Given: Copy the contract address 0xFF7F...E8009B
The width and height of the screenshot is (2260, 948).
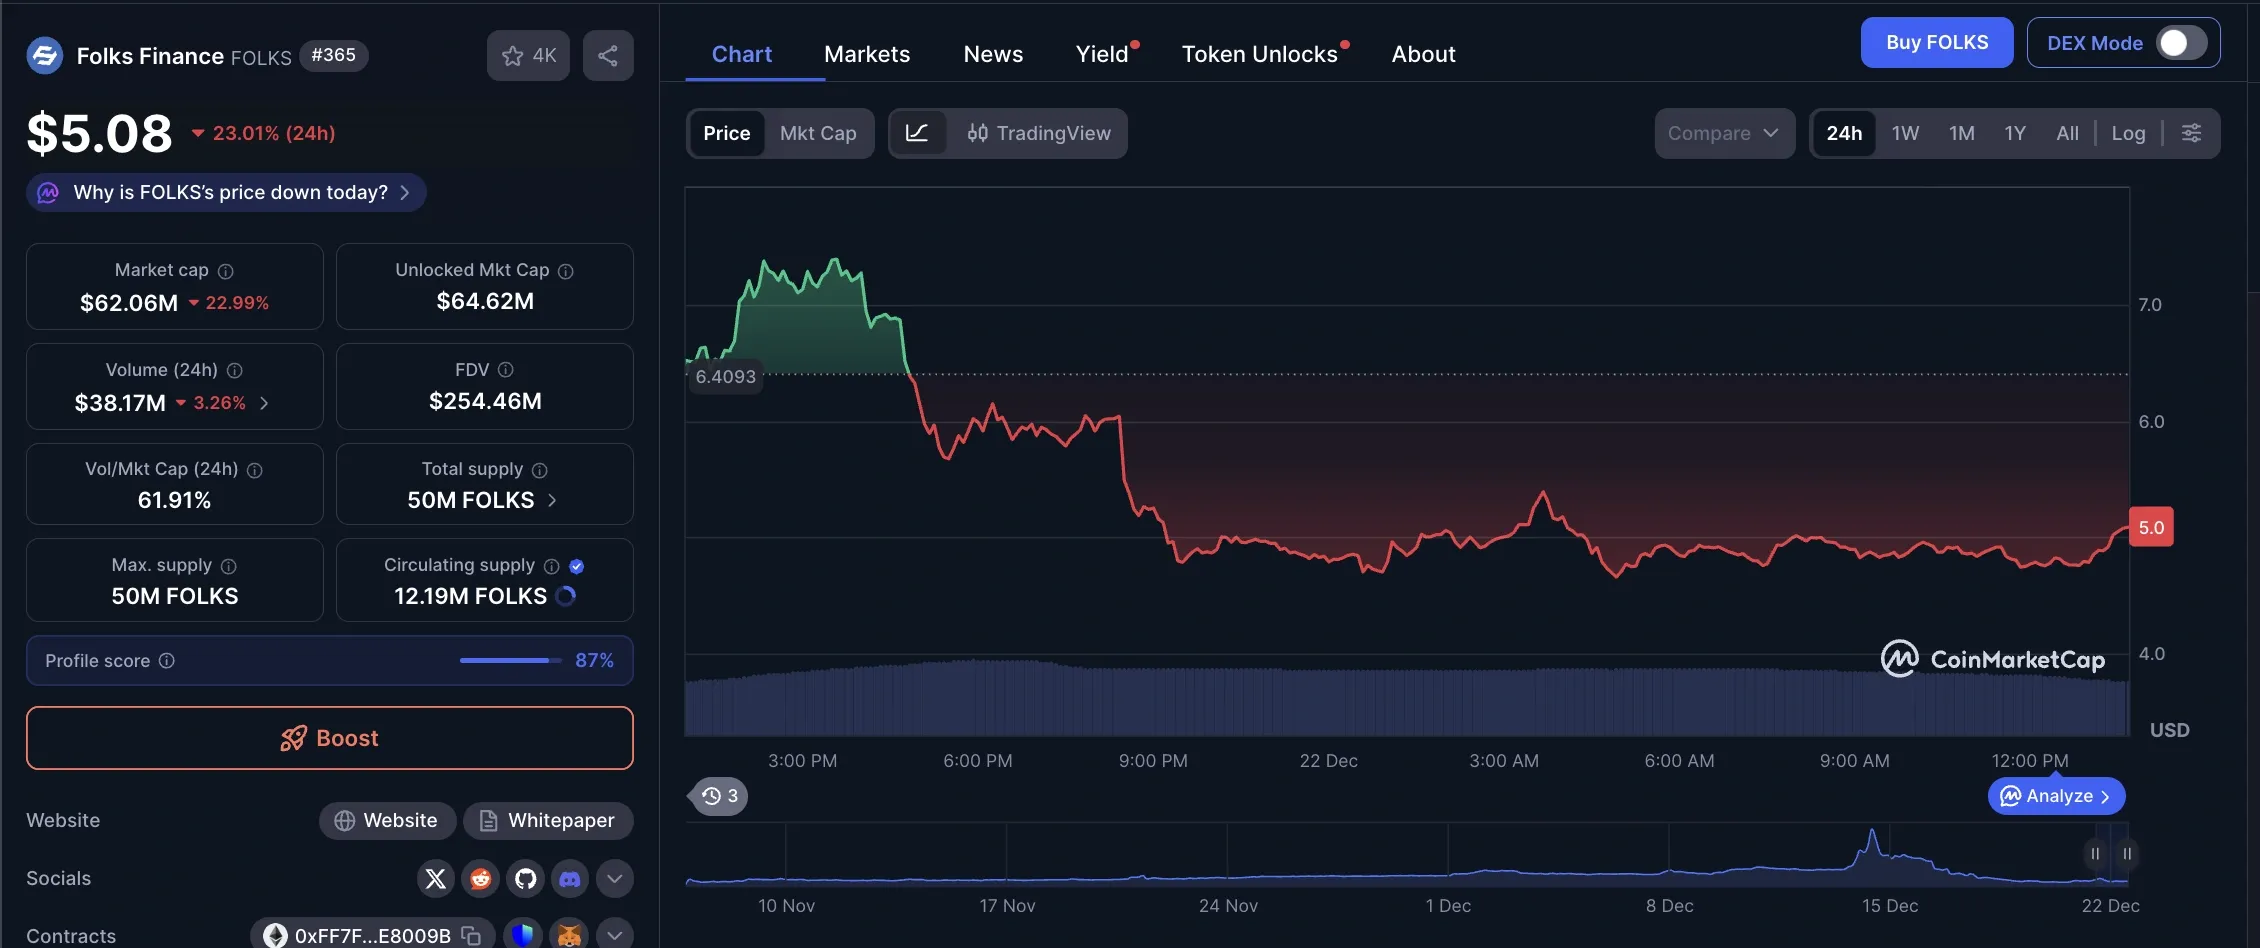Looking at the screenshot, I should pos(470,936).
